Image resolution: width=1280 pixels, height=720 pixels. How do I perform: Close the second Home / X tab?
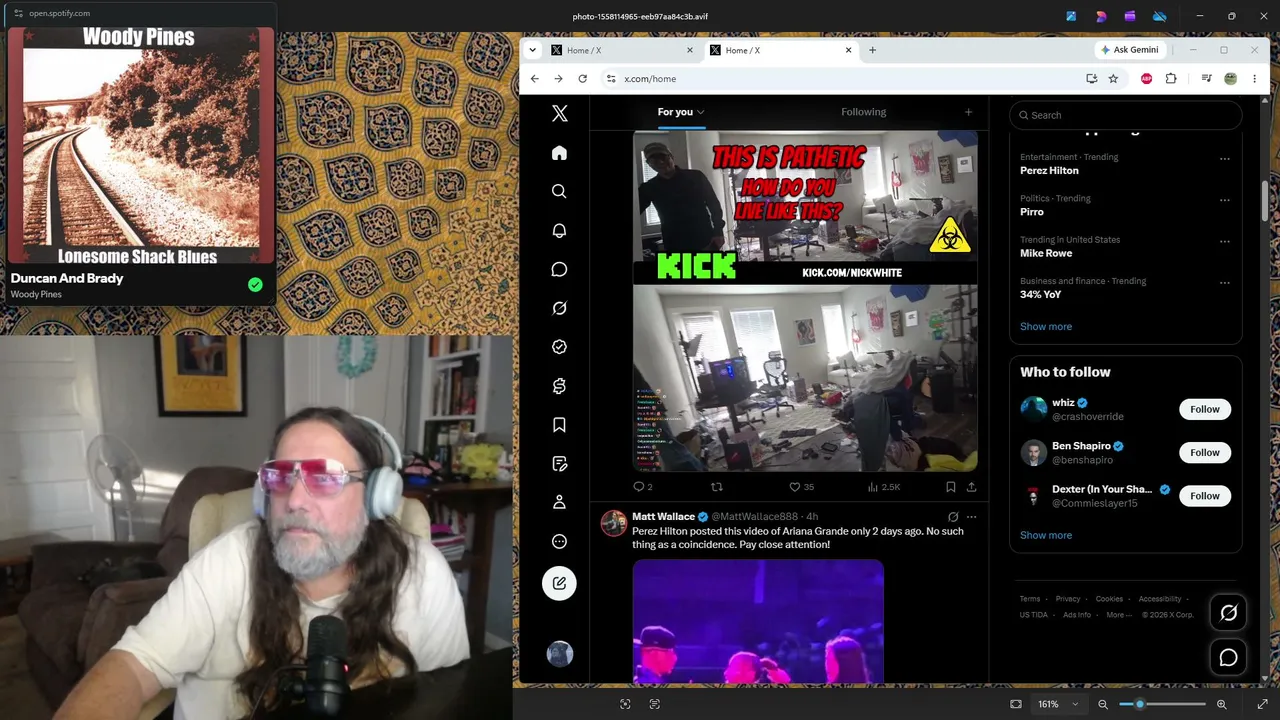click(849, 50)
